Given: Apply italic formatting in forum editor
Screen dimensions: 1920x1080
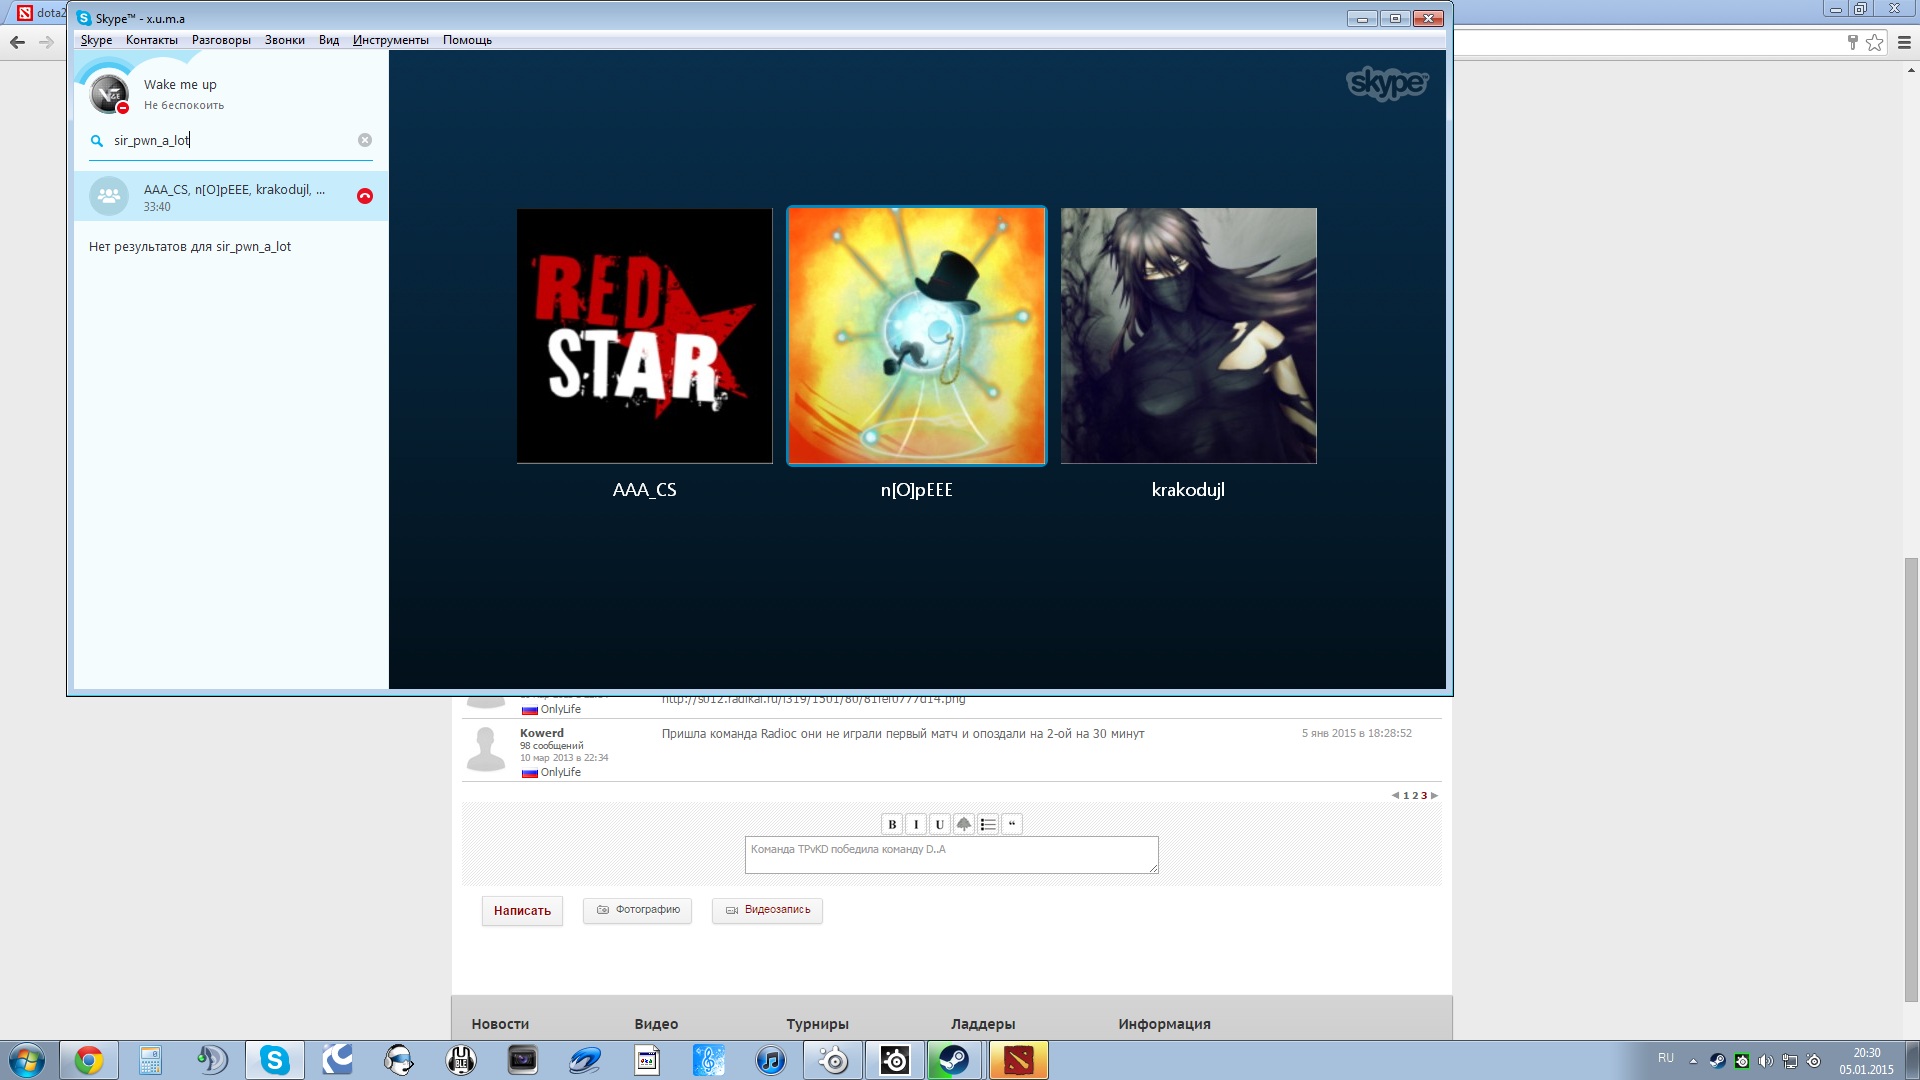Looking at the screenshot, I should pos(916,824).
